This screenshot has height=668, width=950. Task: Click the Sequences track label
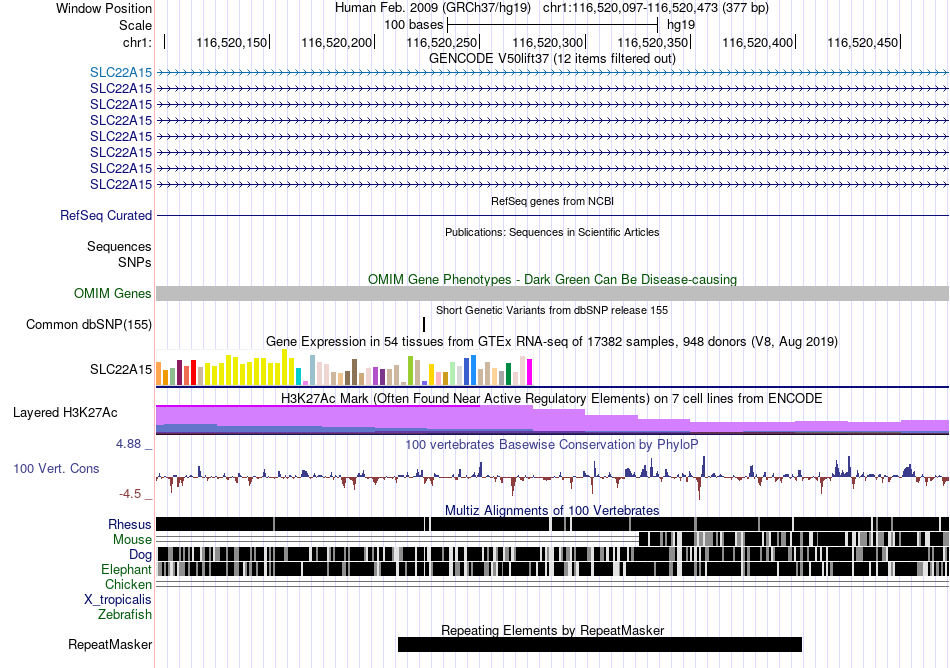[119, 246]
